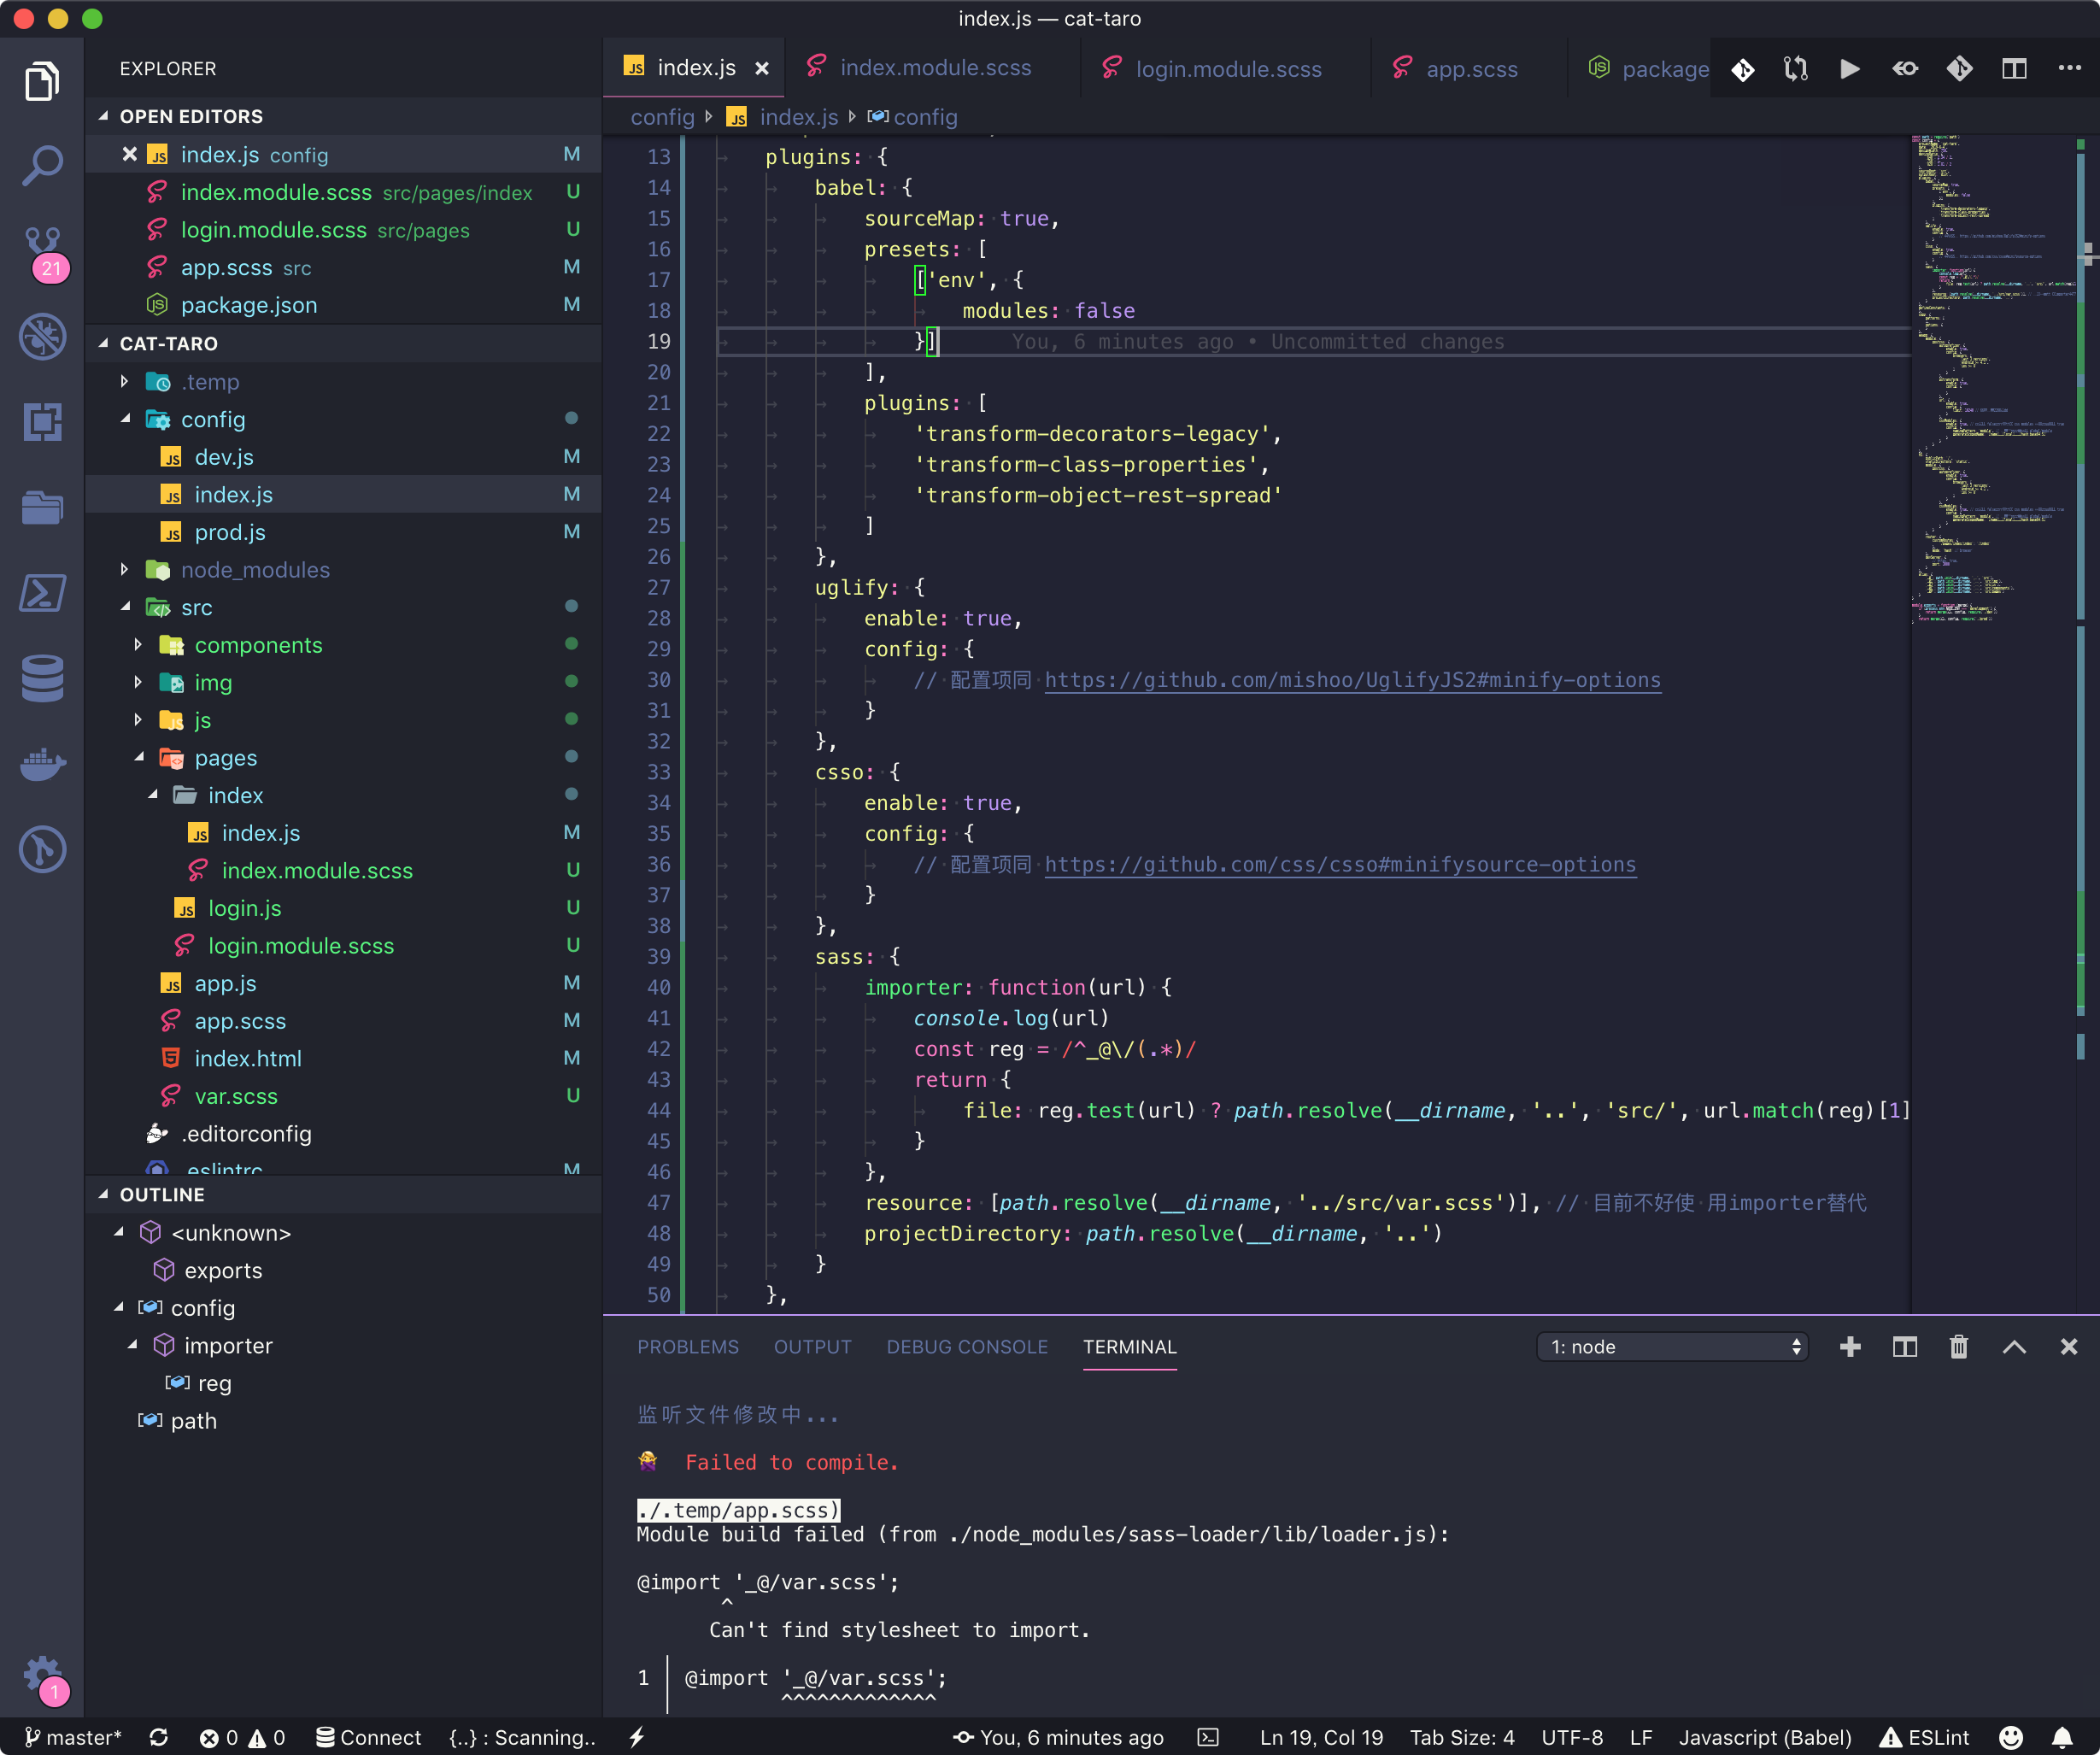The image size is (2100, 1755).
Task: Open the terminal selector dropdown showing 1: node
Action: pyautogui.click(x=1671, y=1346)
